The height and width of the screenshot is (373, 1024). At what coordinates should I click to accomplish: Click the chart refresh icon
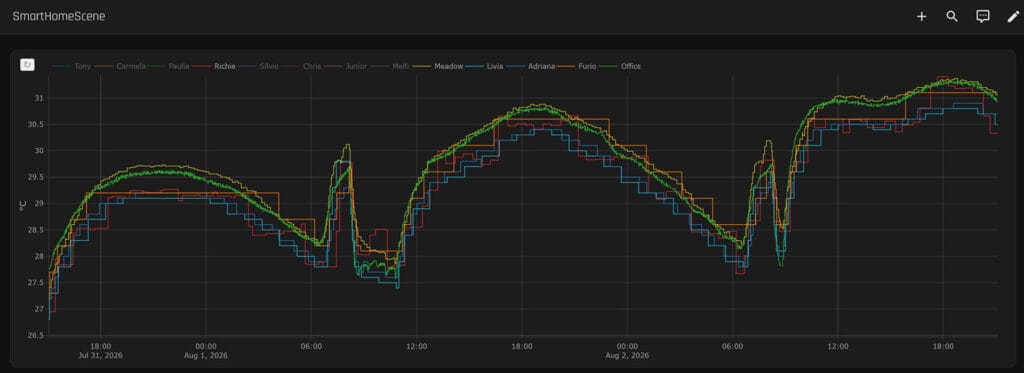point(27,65)
